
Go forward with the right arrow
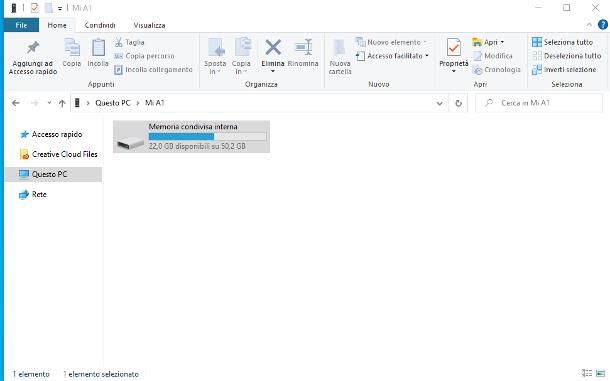(x=34, y=103)
